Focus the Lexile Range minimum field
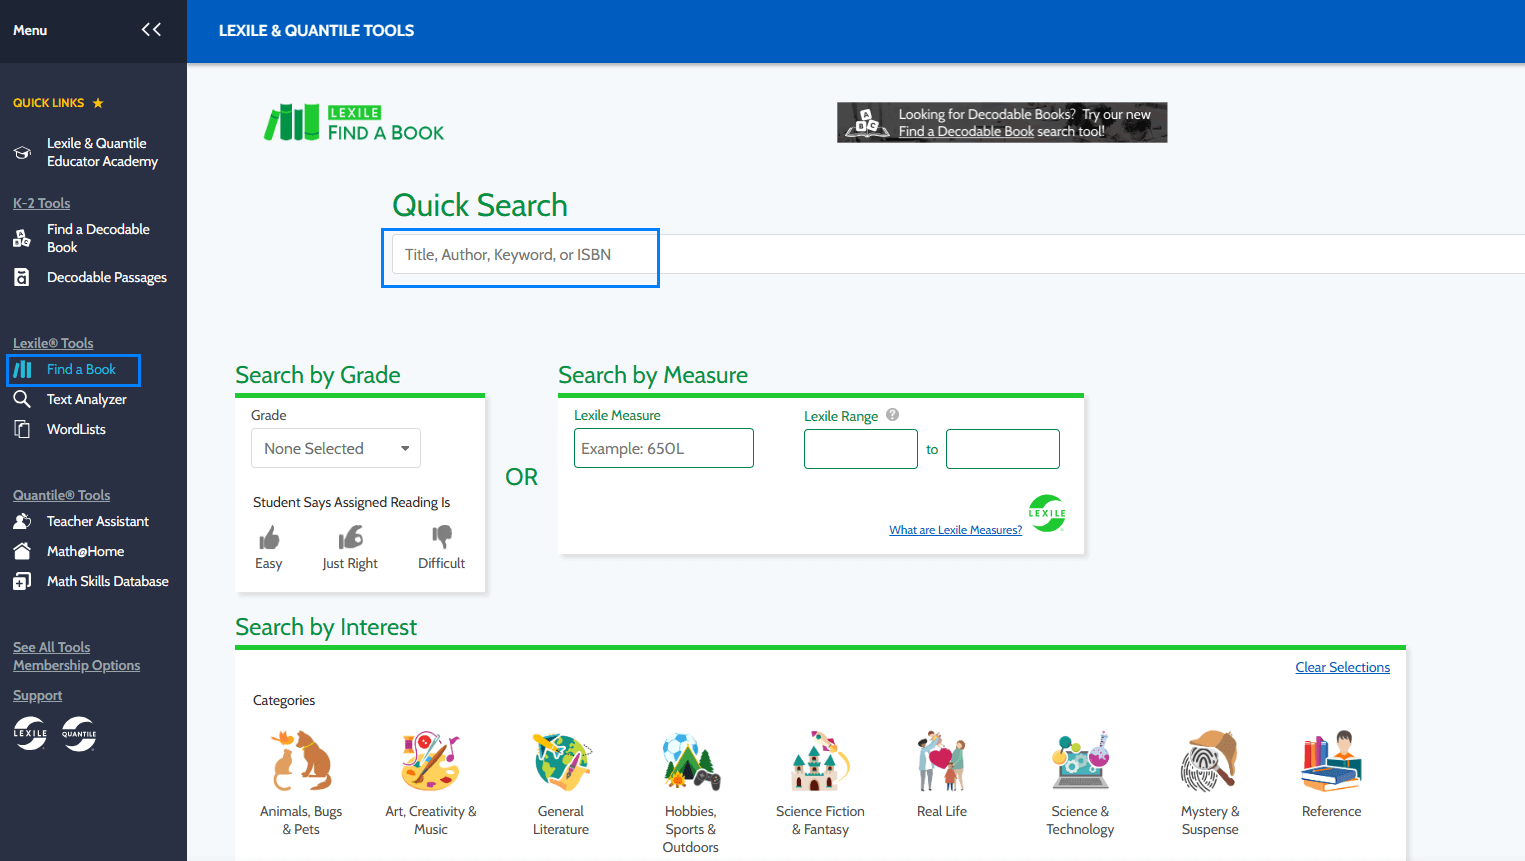 tap(861, 449)
